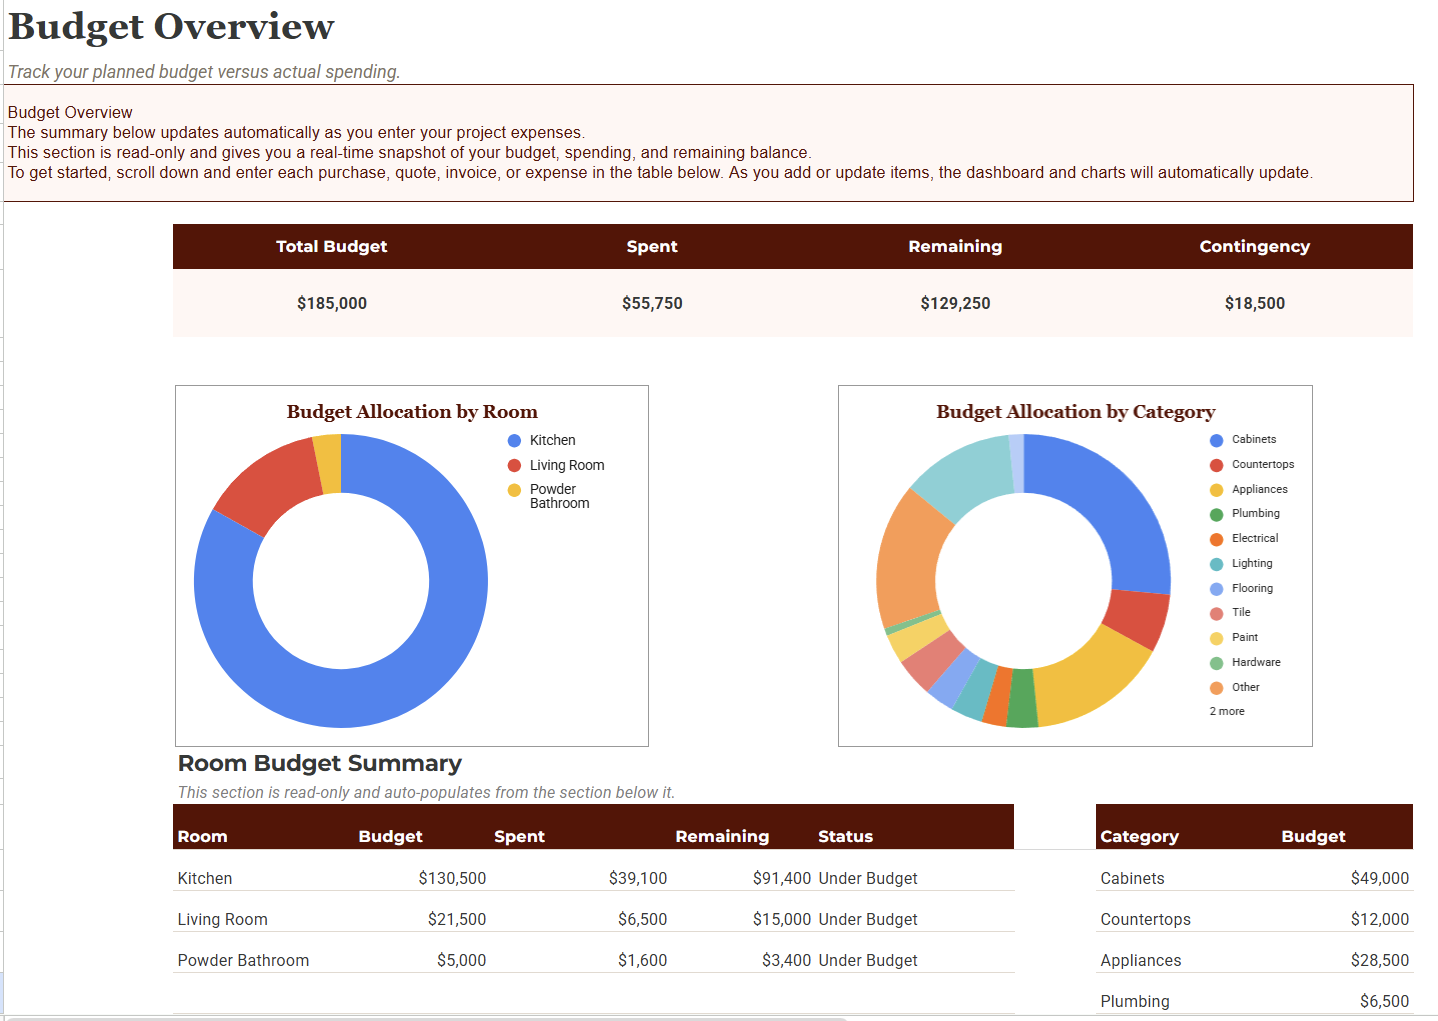This screenshot has width=1438, height=1021.
Task: Select the Kitchen row name cell
Action: coord(205,878)
